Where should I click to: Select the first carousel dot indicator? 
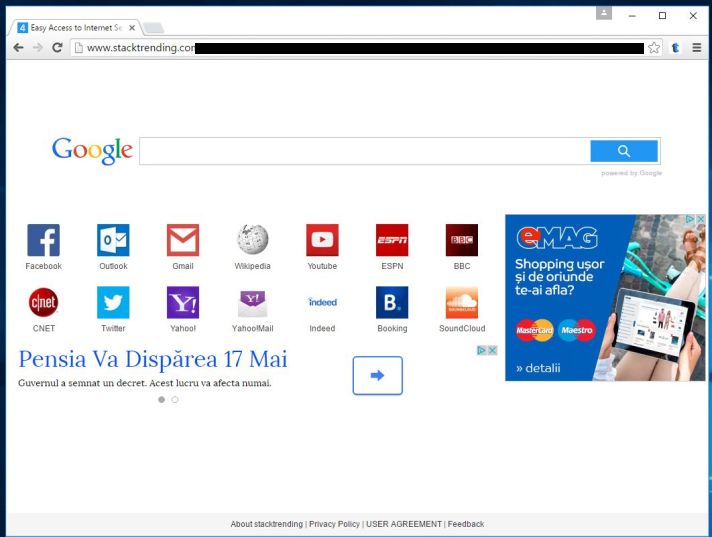[162, 399]
